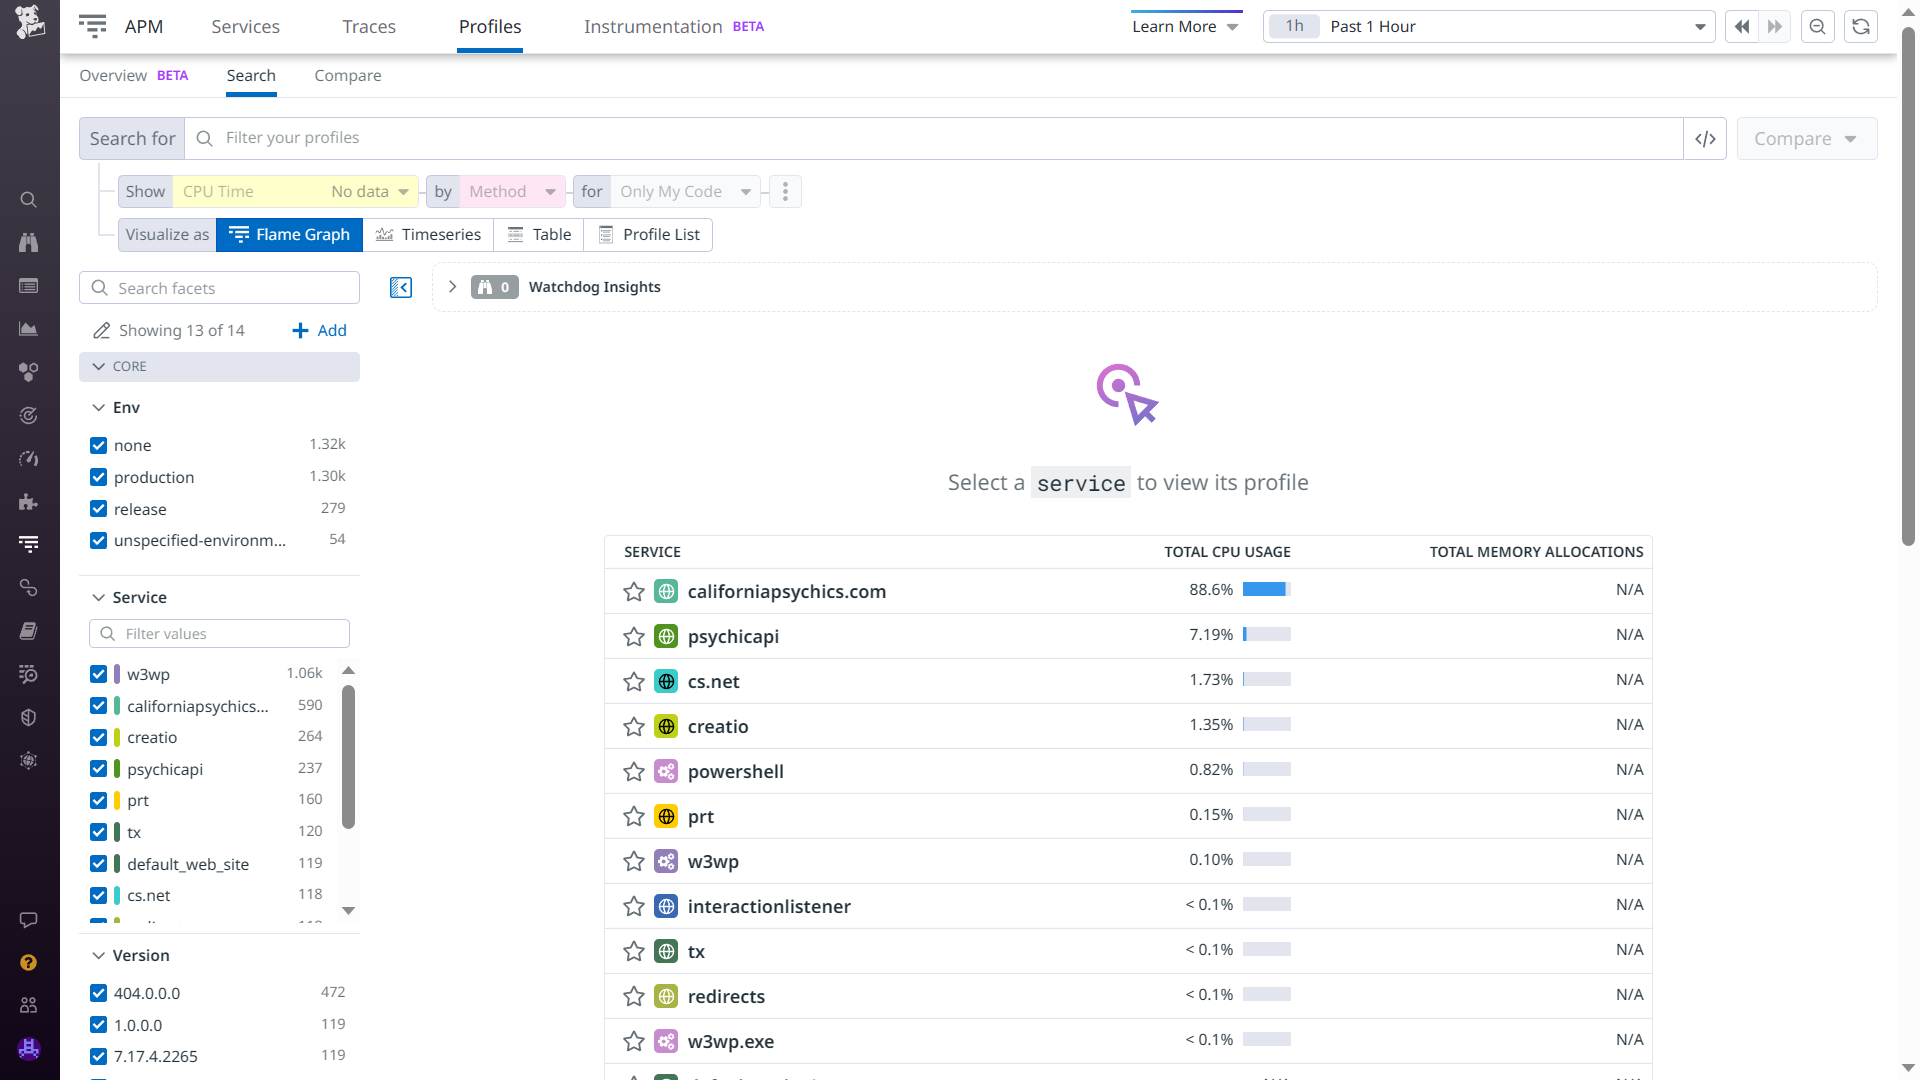Collapse the Env facet group
The width and height of the screenshot is (1920, 1080).
99,408
